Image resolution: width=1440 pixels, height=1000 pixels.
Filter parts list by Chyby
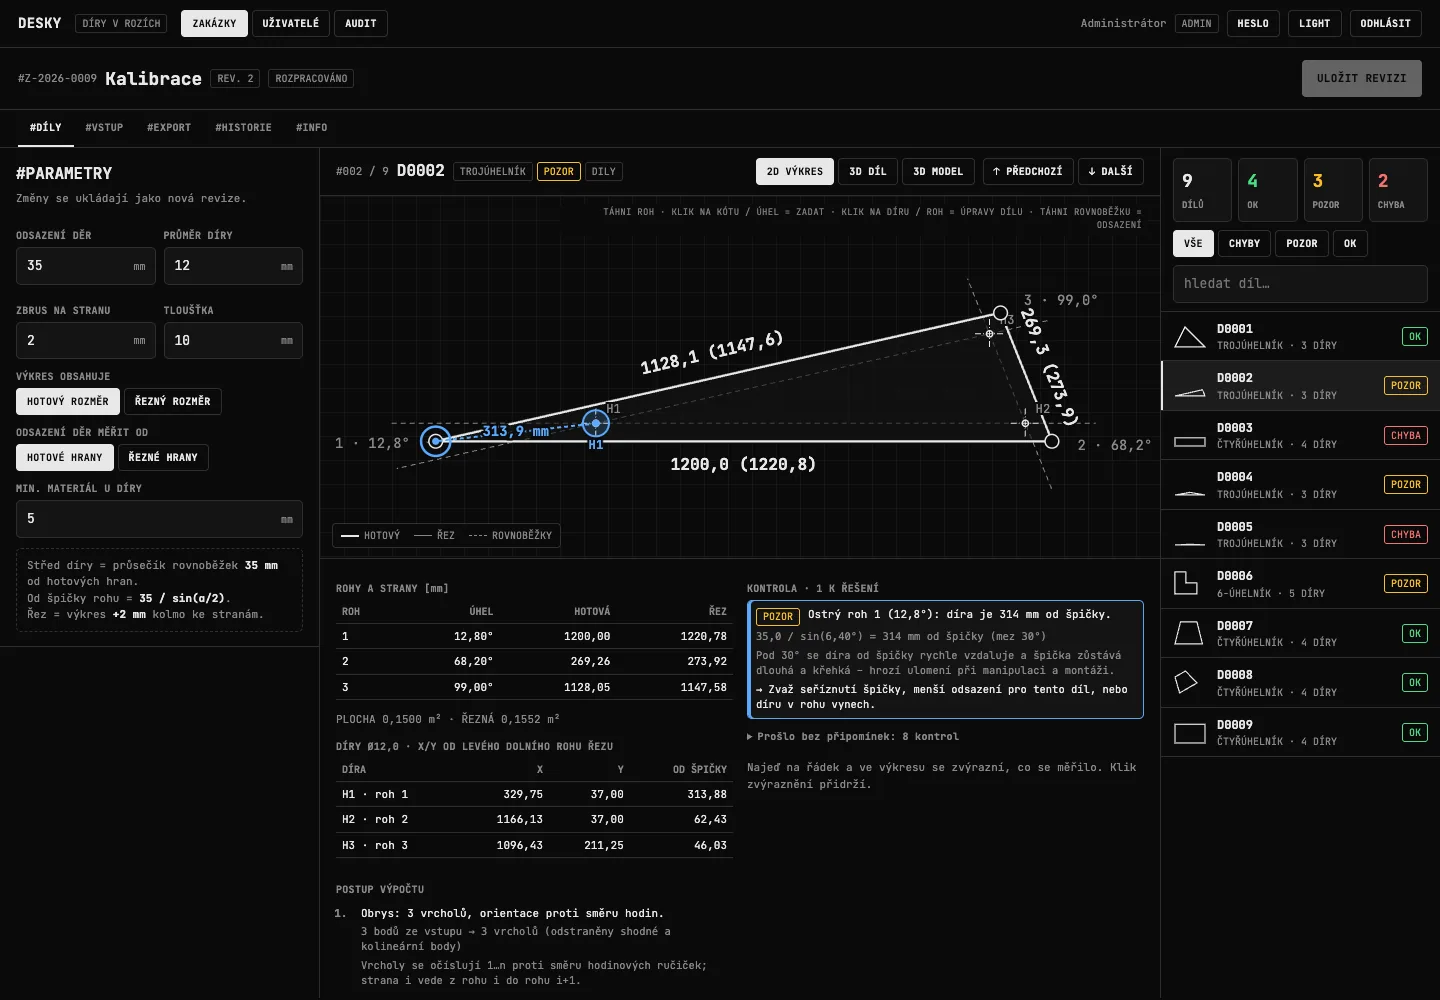1244,243
